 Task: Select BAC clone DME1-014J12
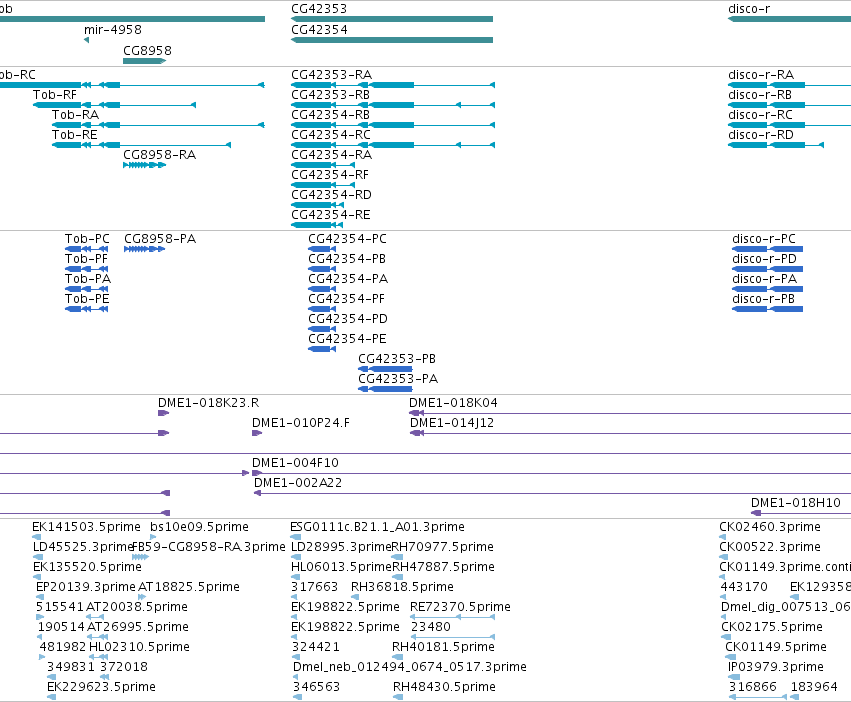coord(630,433)
